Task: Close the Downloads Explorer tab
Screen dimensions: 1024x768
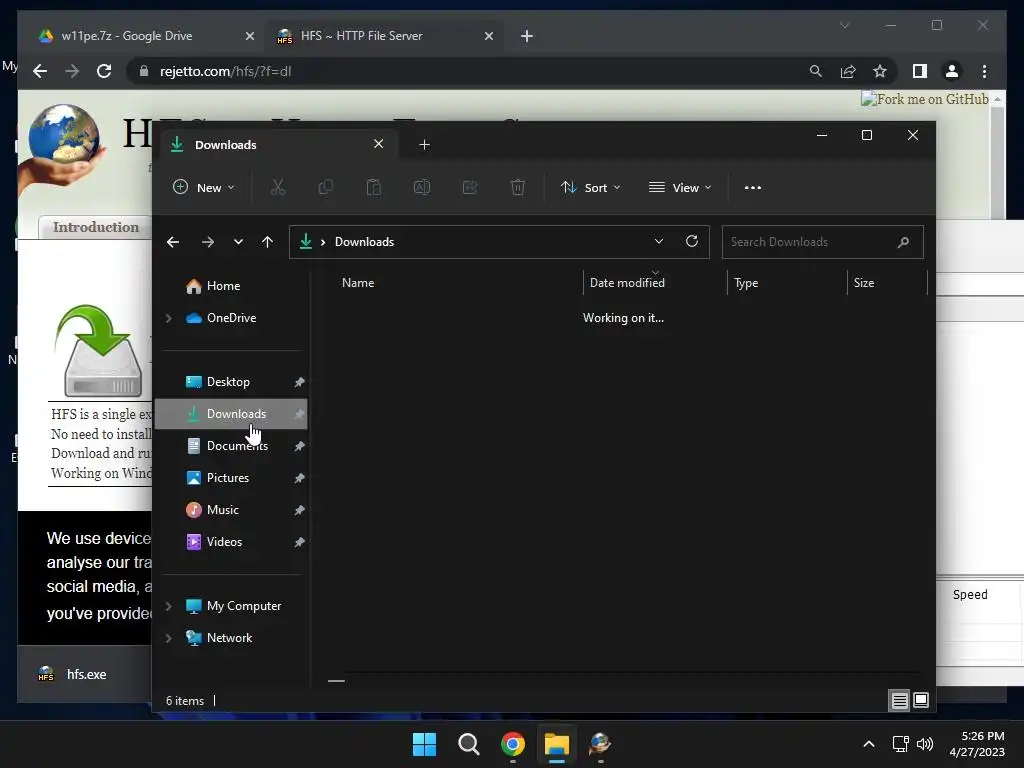Action: pyautogui.click(x=379, y=144)
